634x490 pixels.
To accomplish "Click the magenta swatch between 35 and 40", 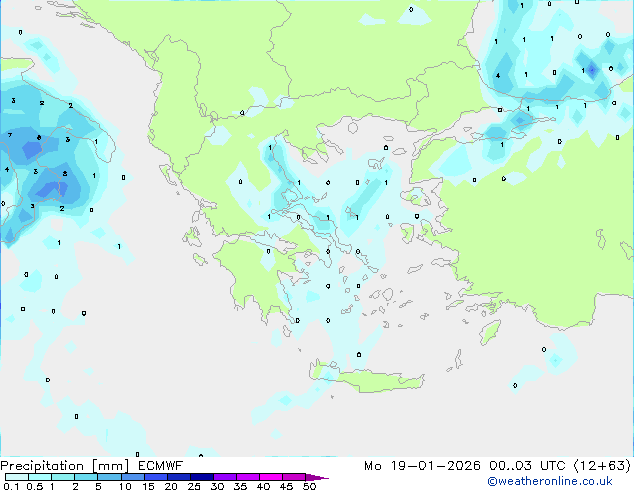I will tap(248, 477).
